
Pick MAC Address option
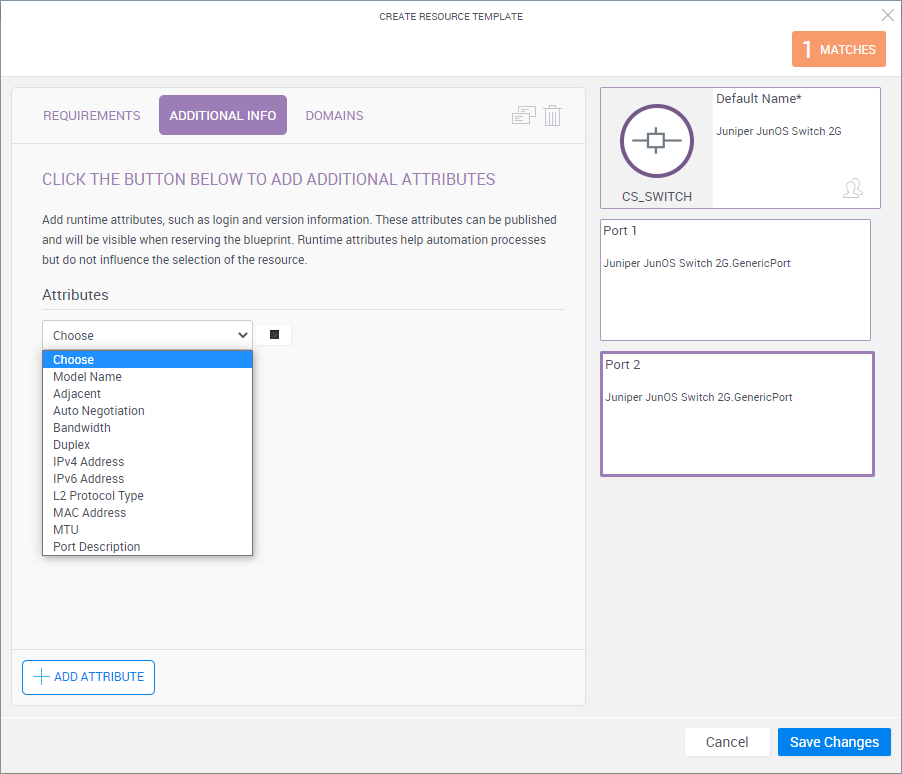pos(89,513)
